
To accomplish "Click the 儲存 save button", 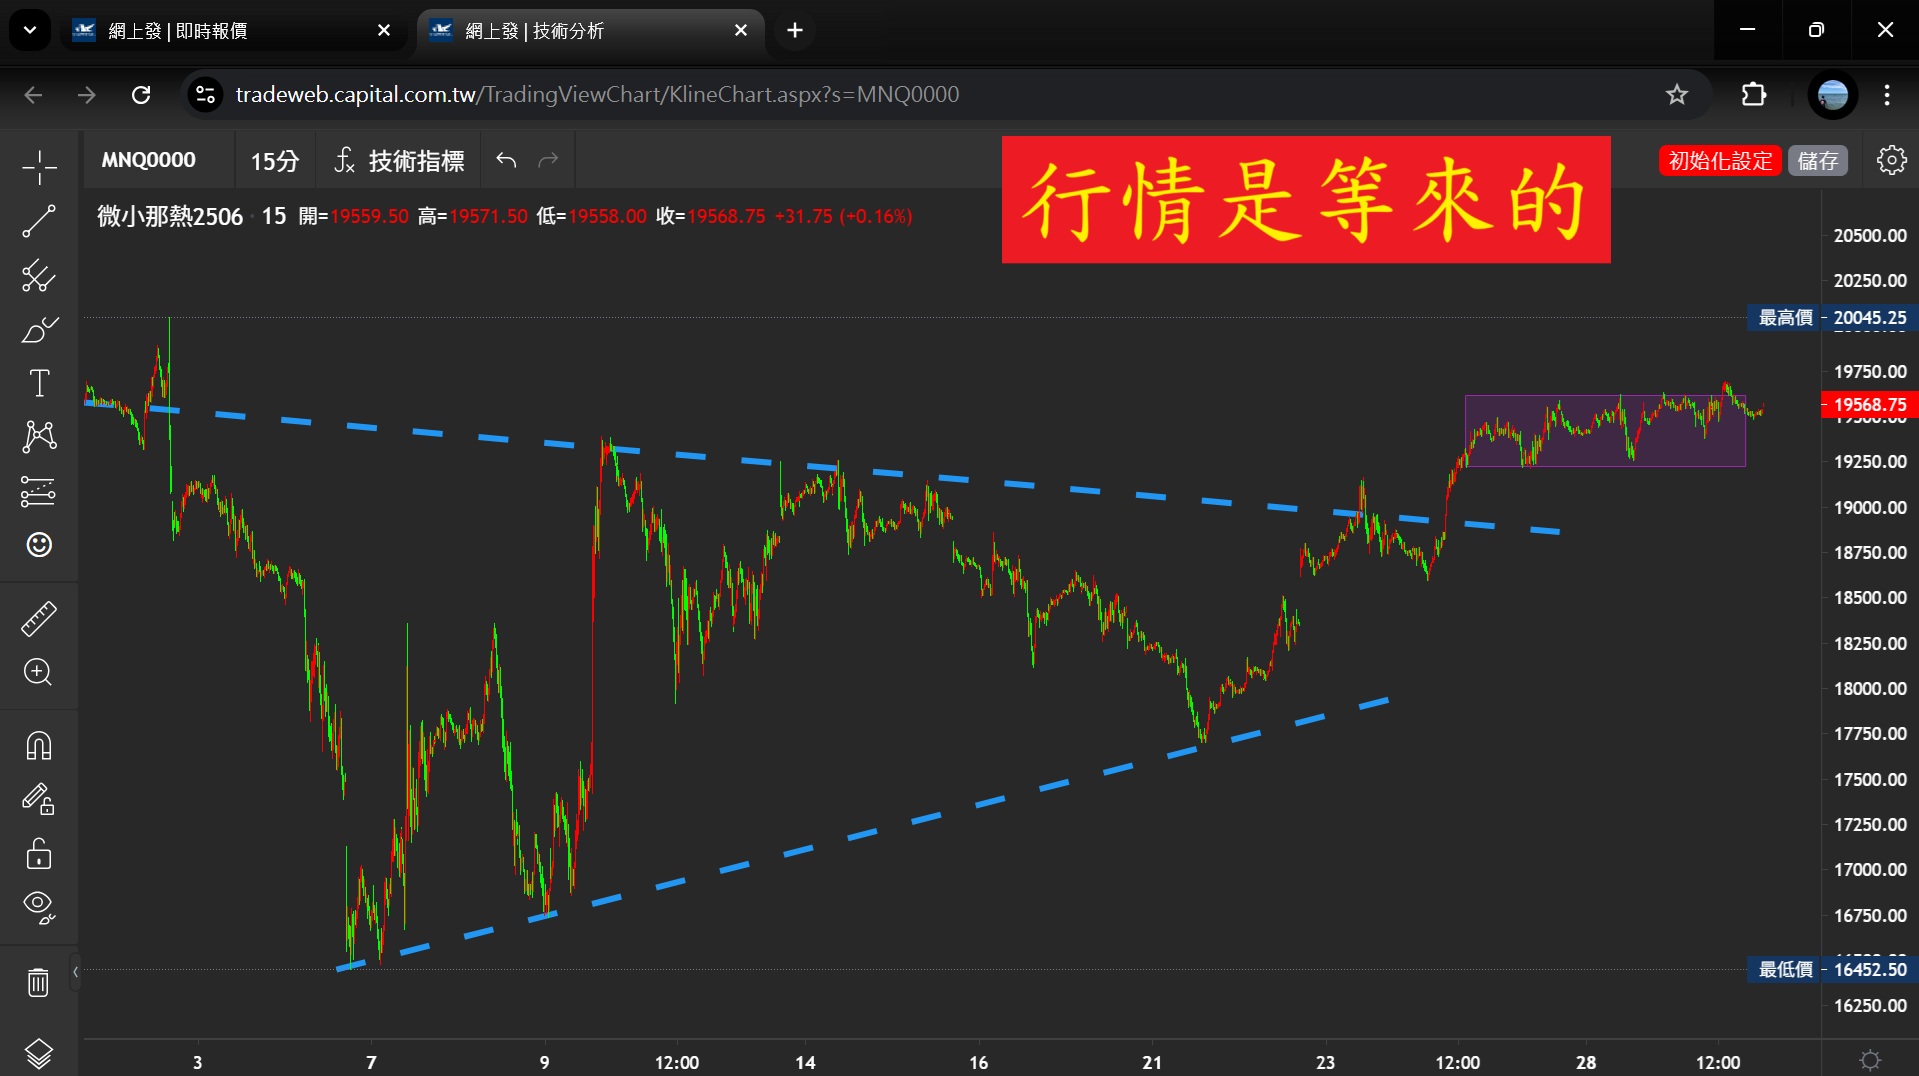I will [1817, 161].
